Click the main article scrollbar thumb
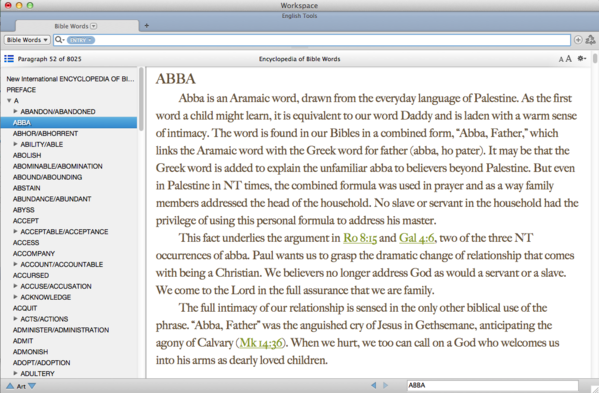This screenshot has height=393, width=599. point(595,58)
